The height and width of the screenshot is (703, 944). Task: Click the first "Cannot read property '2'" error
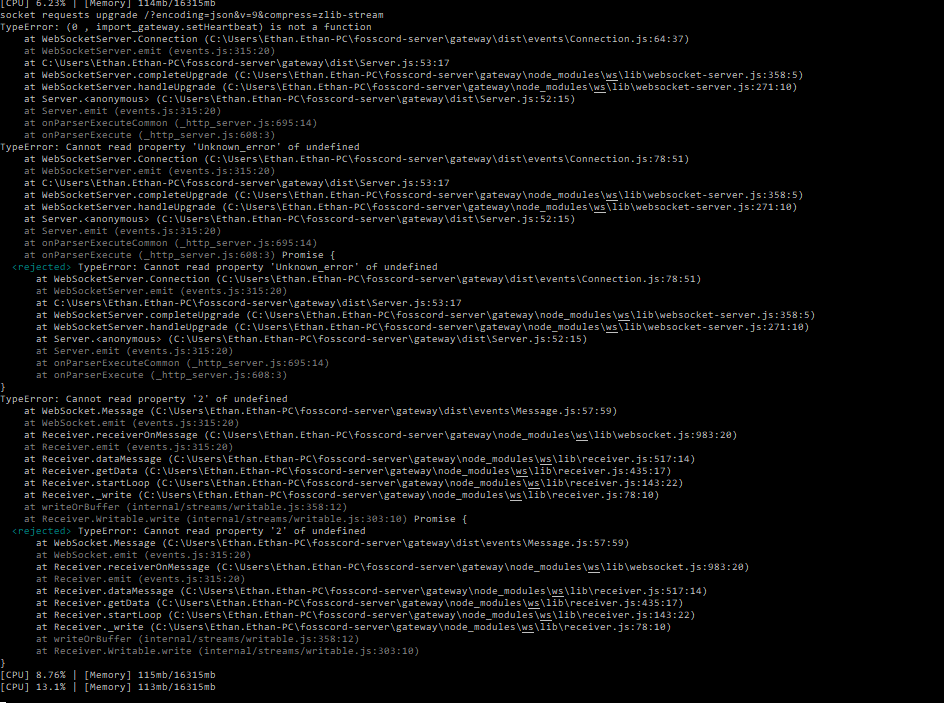143,398
